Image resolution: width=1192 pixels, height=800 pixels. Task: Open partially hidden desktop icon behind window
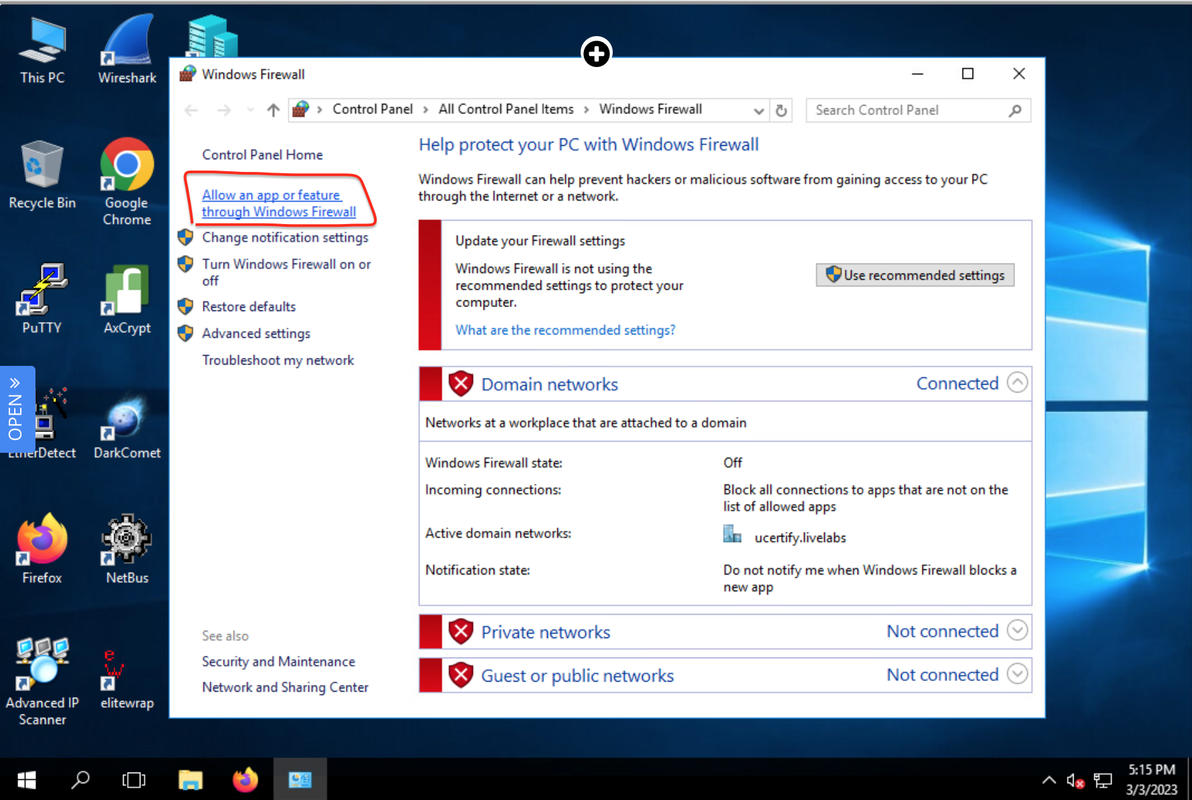(213, 37)
